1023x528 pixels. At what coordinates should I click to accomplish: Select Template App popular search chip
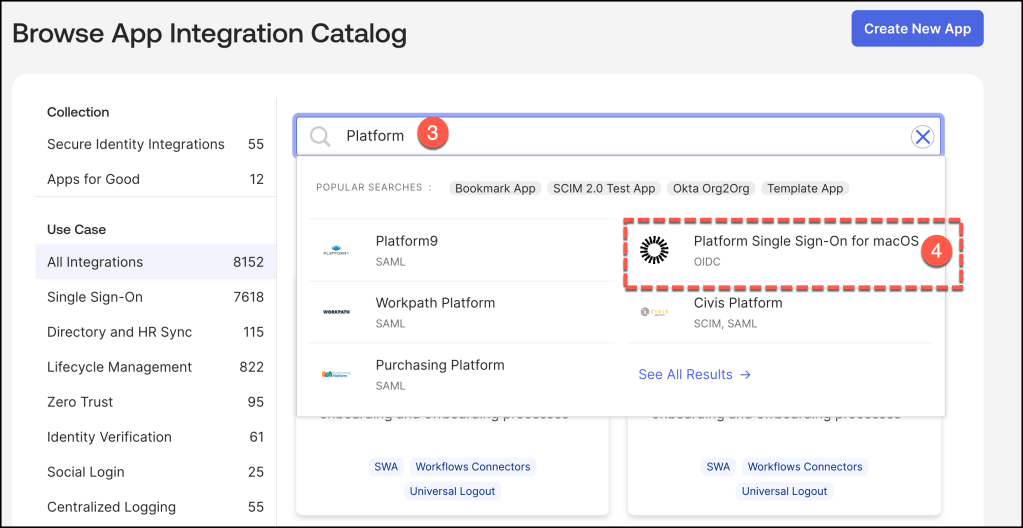(x=804, y=188)
